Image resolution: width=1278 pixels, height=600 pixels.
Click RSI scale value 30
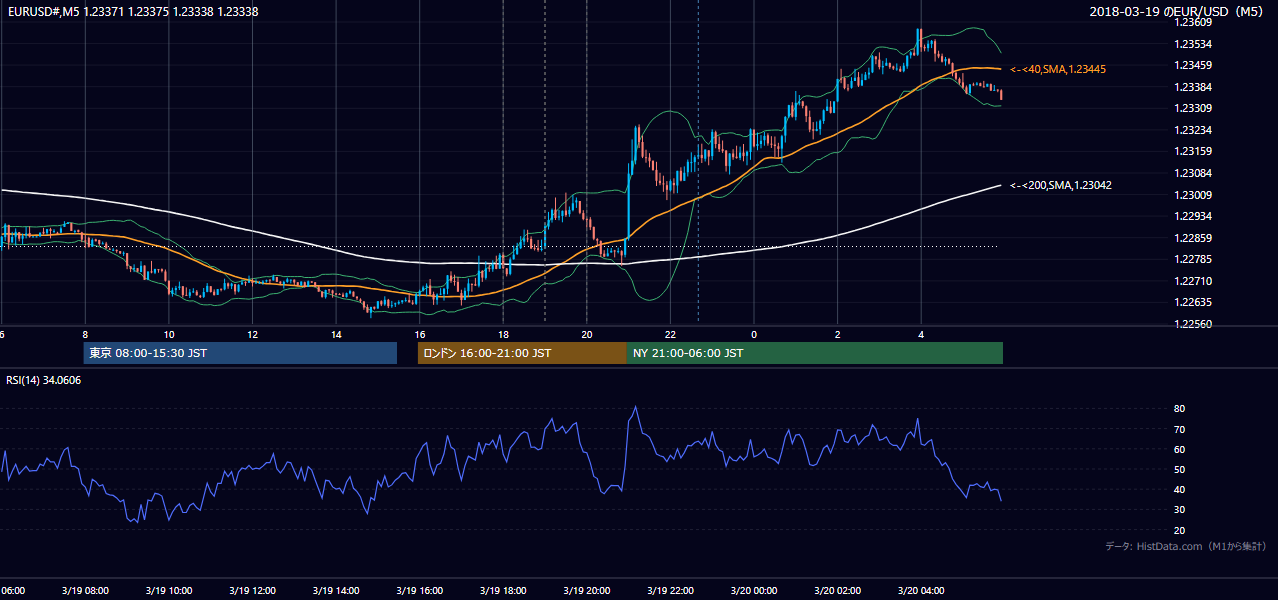click(x=1179, y=510)
